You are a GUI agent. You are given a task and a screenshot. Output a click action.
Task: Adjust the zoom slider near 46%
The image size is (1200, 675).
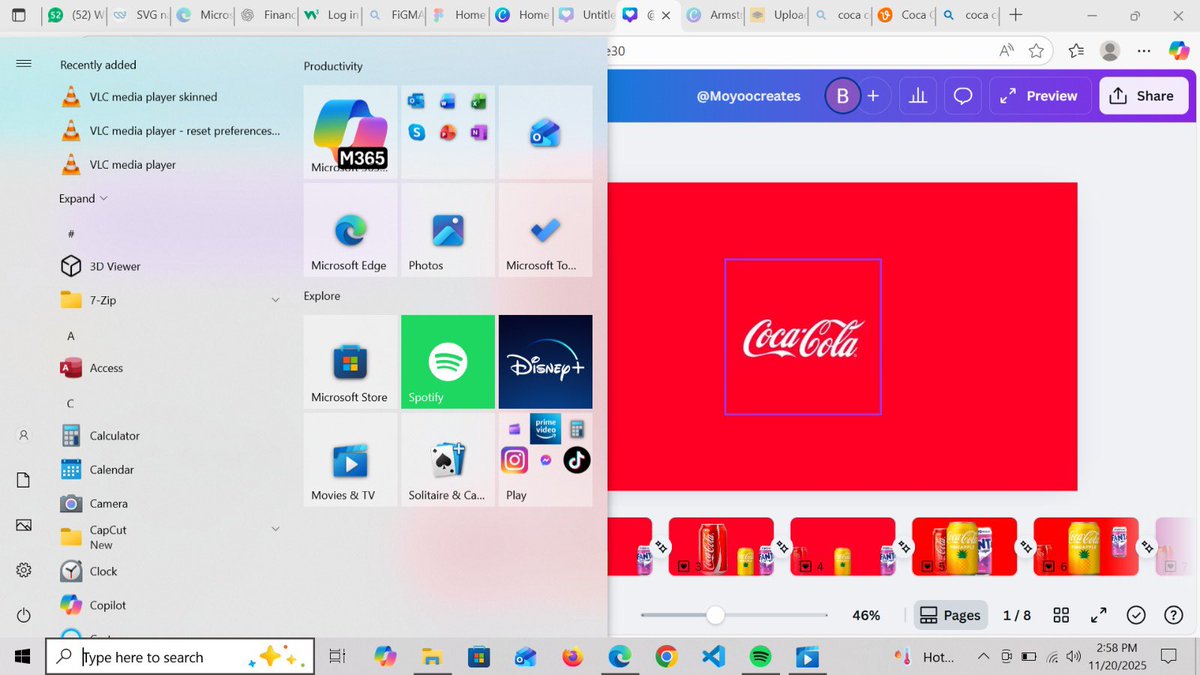(x=715, y=615)
